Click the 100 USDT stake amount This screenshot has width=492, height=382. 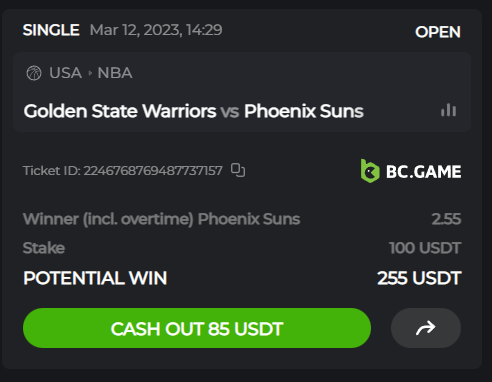tap(425, 248)
